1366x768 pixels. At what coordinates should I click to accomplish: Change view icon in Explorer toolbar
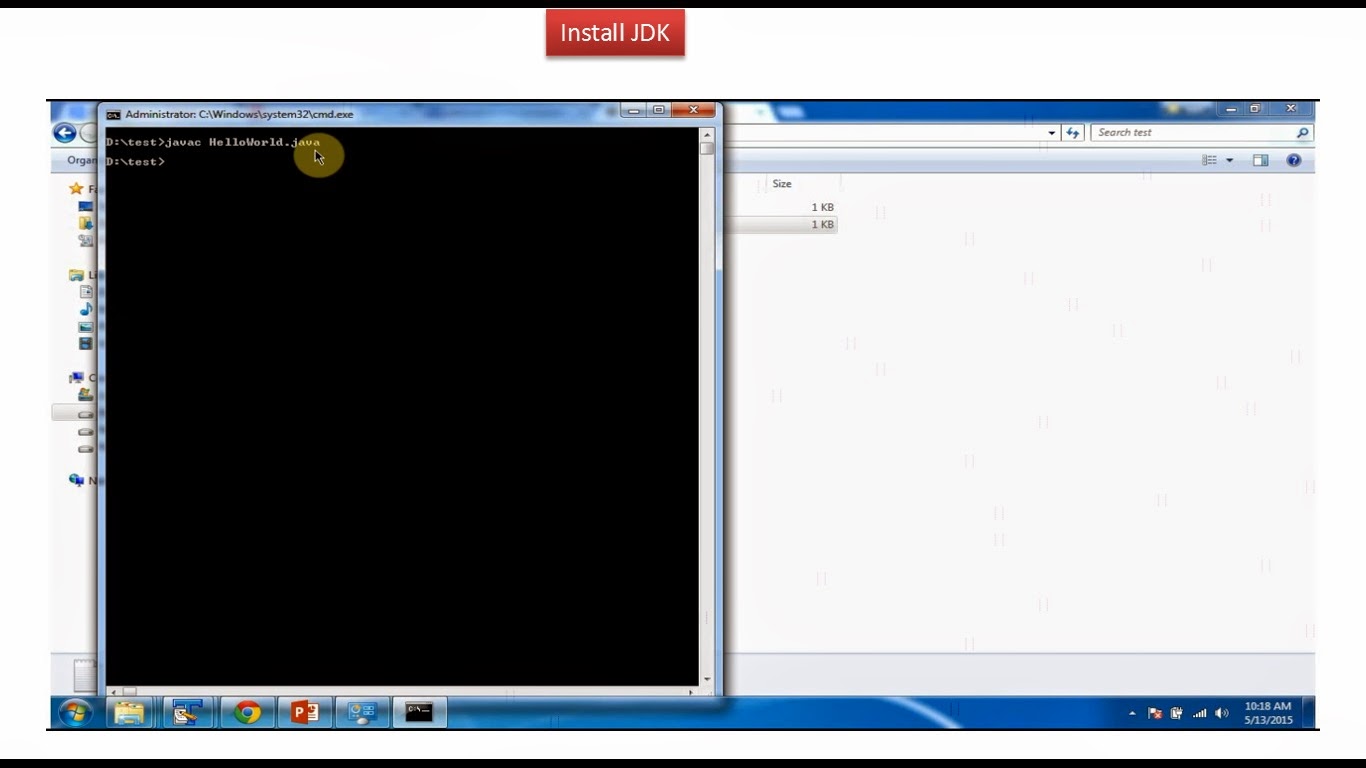[1210, 160]
